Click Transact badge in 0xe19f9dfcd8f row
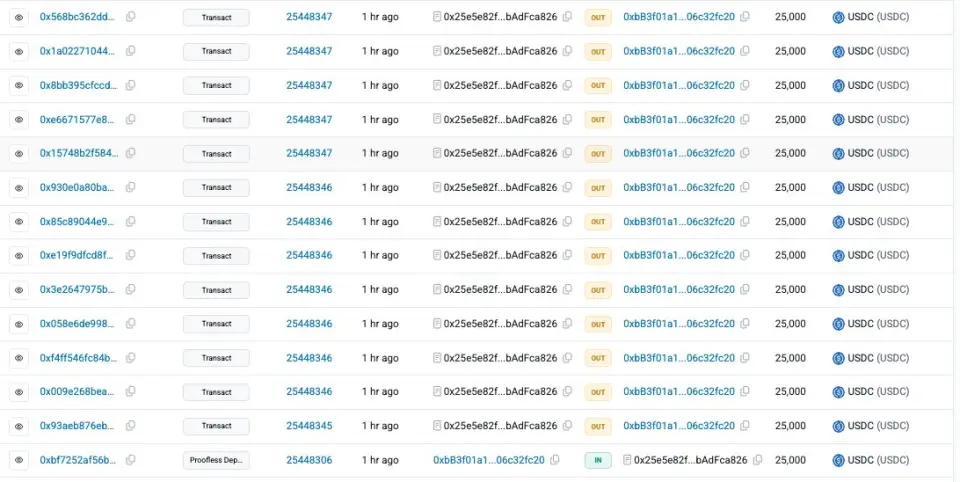960x482 pixels. coord(216,256)
